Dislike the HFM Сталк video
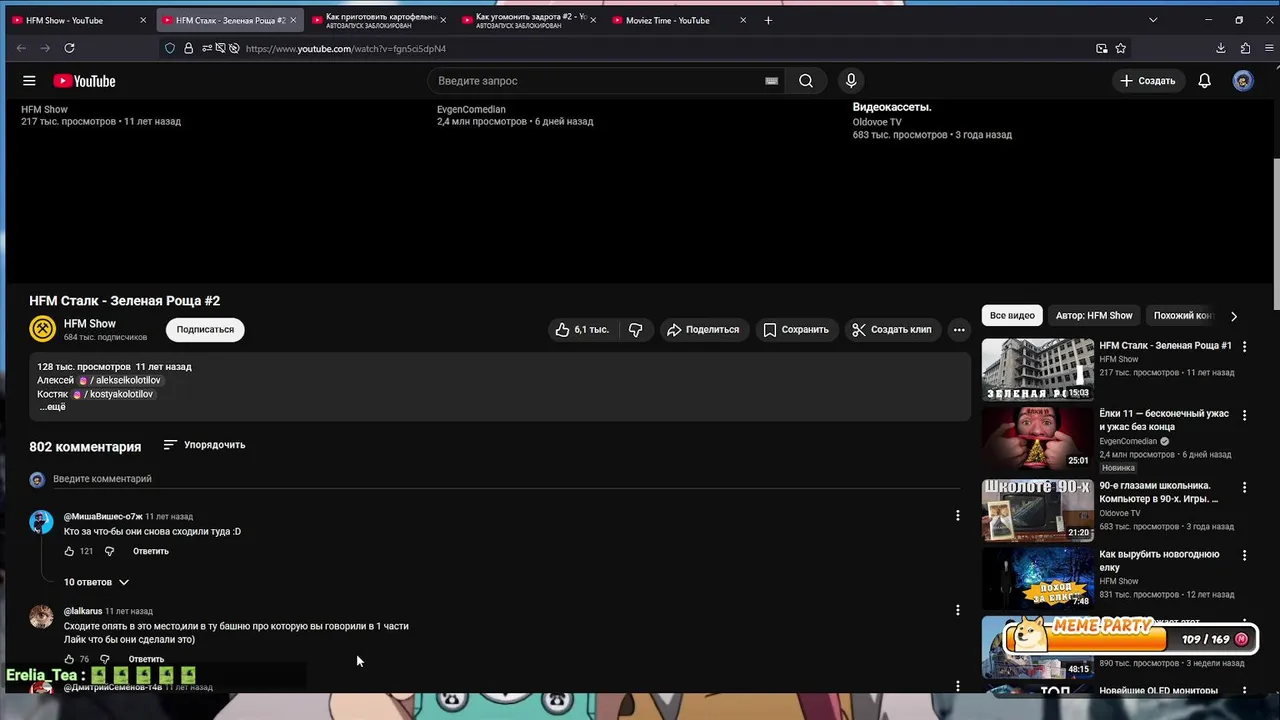 point(635,329)
